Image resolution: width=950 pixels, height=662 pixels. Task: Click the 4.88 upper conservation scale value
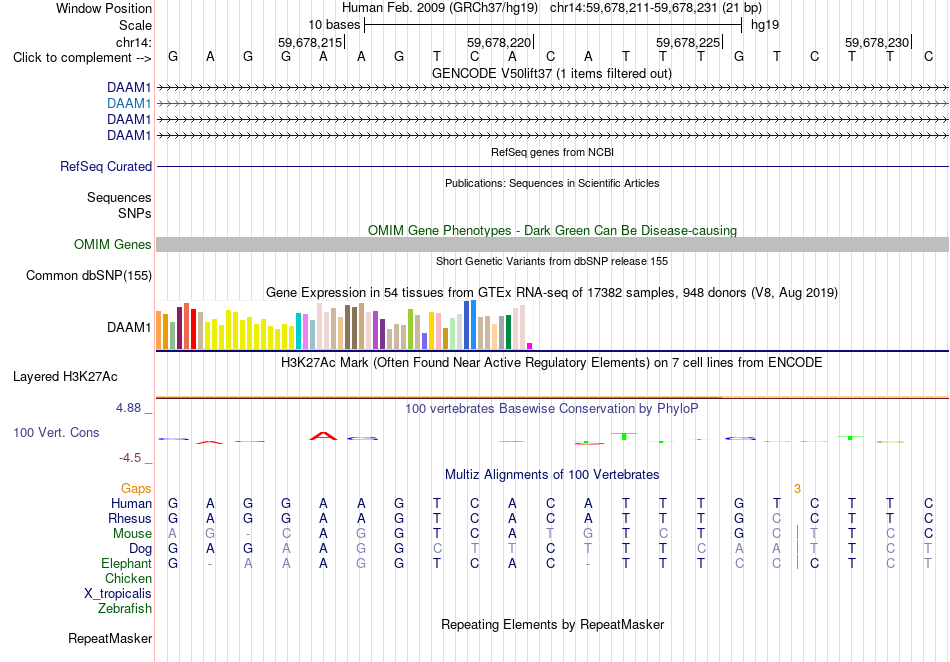(128, 408)
